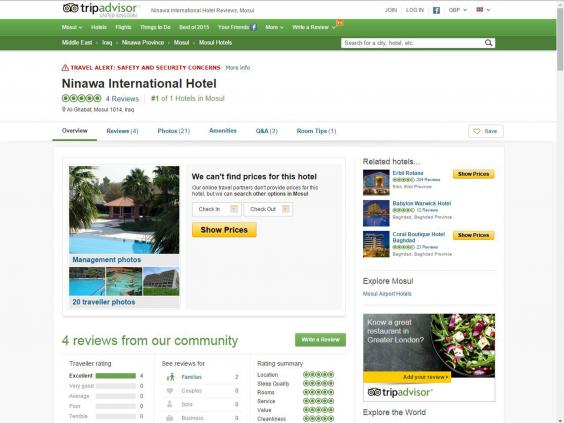Click 20 traveller photos link
This screenshot has width=564, height=423.
point(104,302)
